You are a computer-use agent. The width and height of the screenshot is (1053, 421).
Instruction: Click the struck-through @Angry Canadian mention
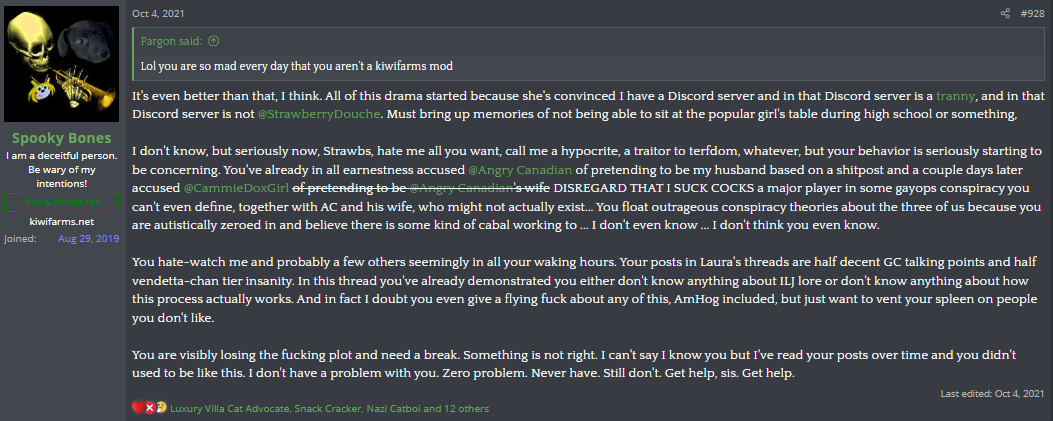[461, 189]
